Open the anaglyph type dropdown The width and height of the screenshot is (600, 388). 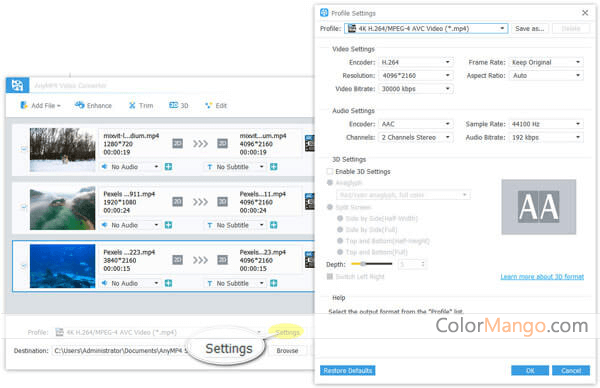[403, 195]
